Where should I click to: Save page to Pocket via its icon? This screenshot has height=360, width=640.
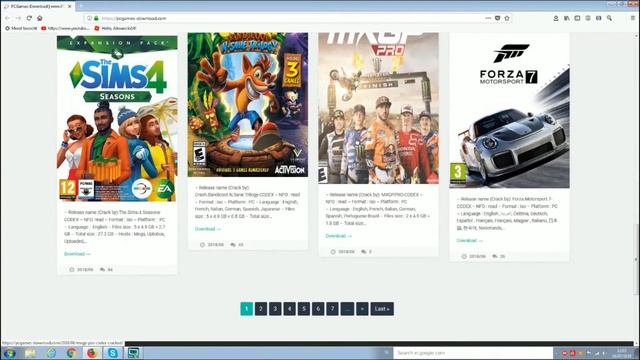coord(498,18)
